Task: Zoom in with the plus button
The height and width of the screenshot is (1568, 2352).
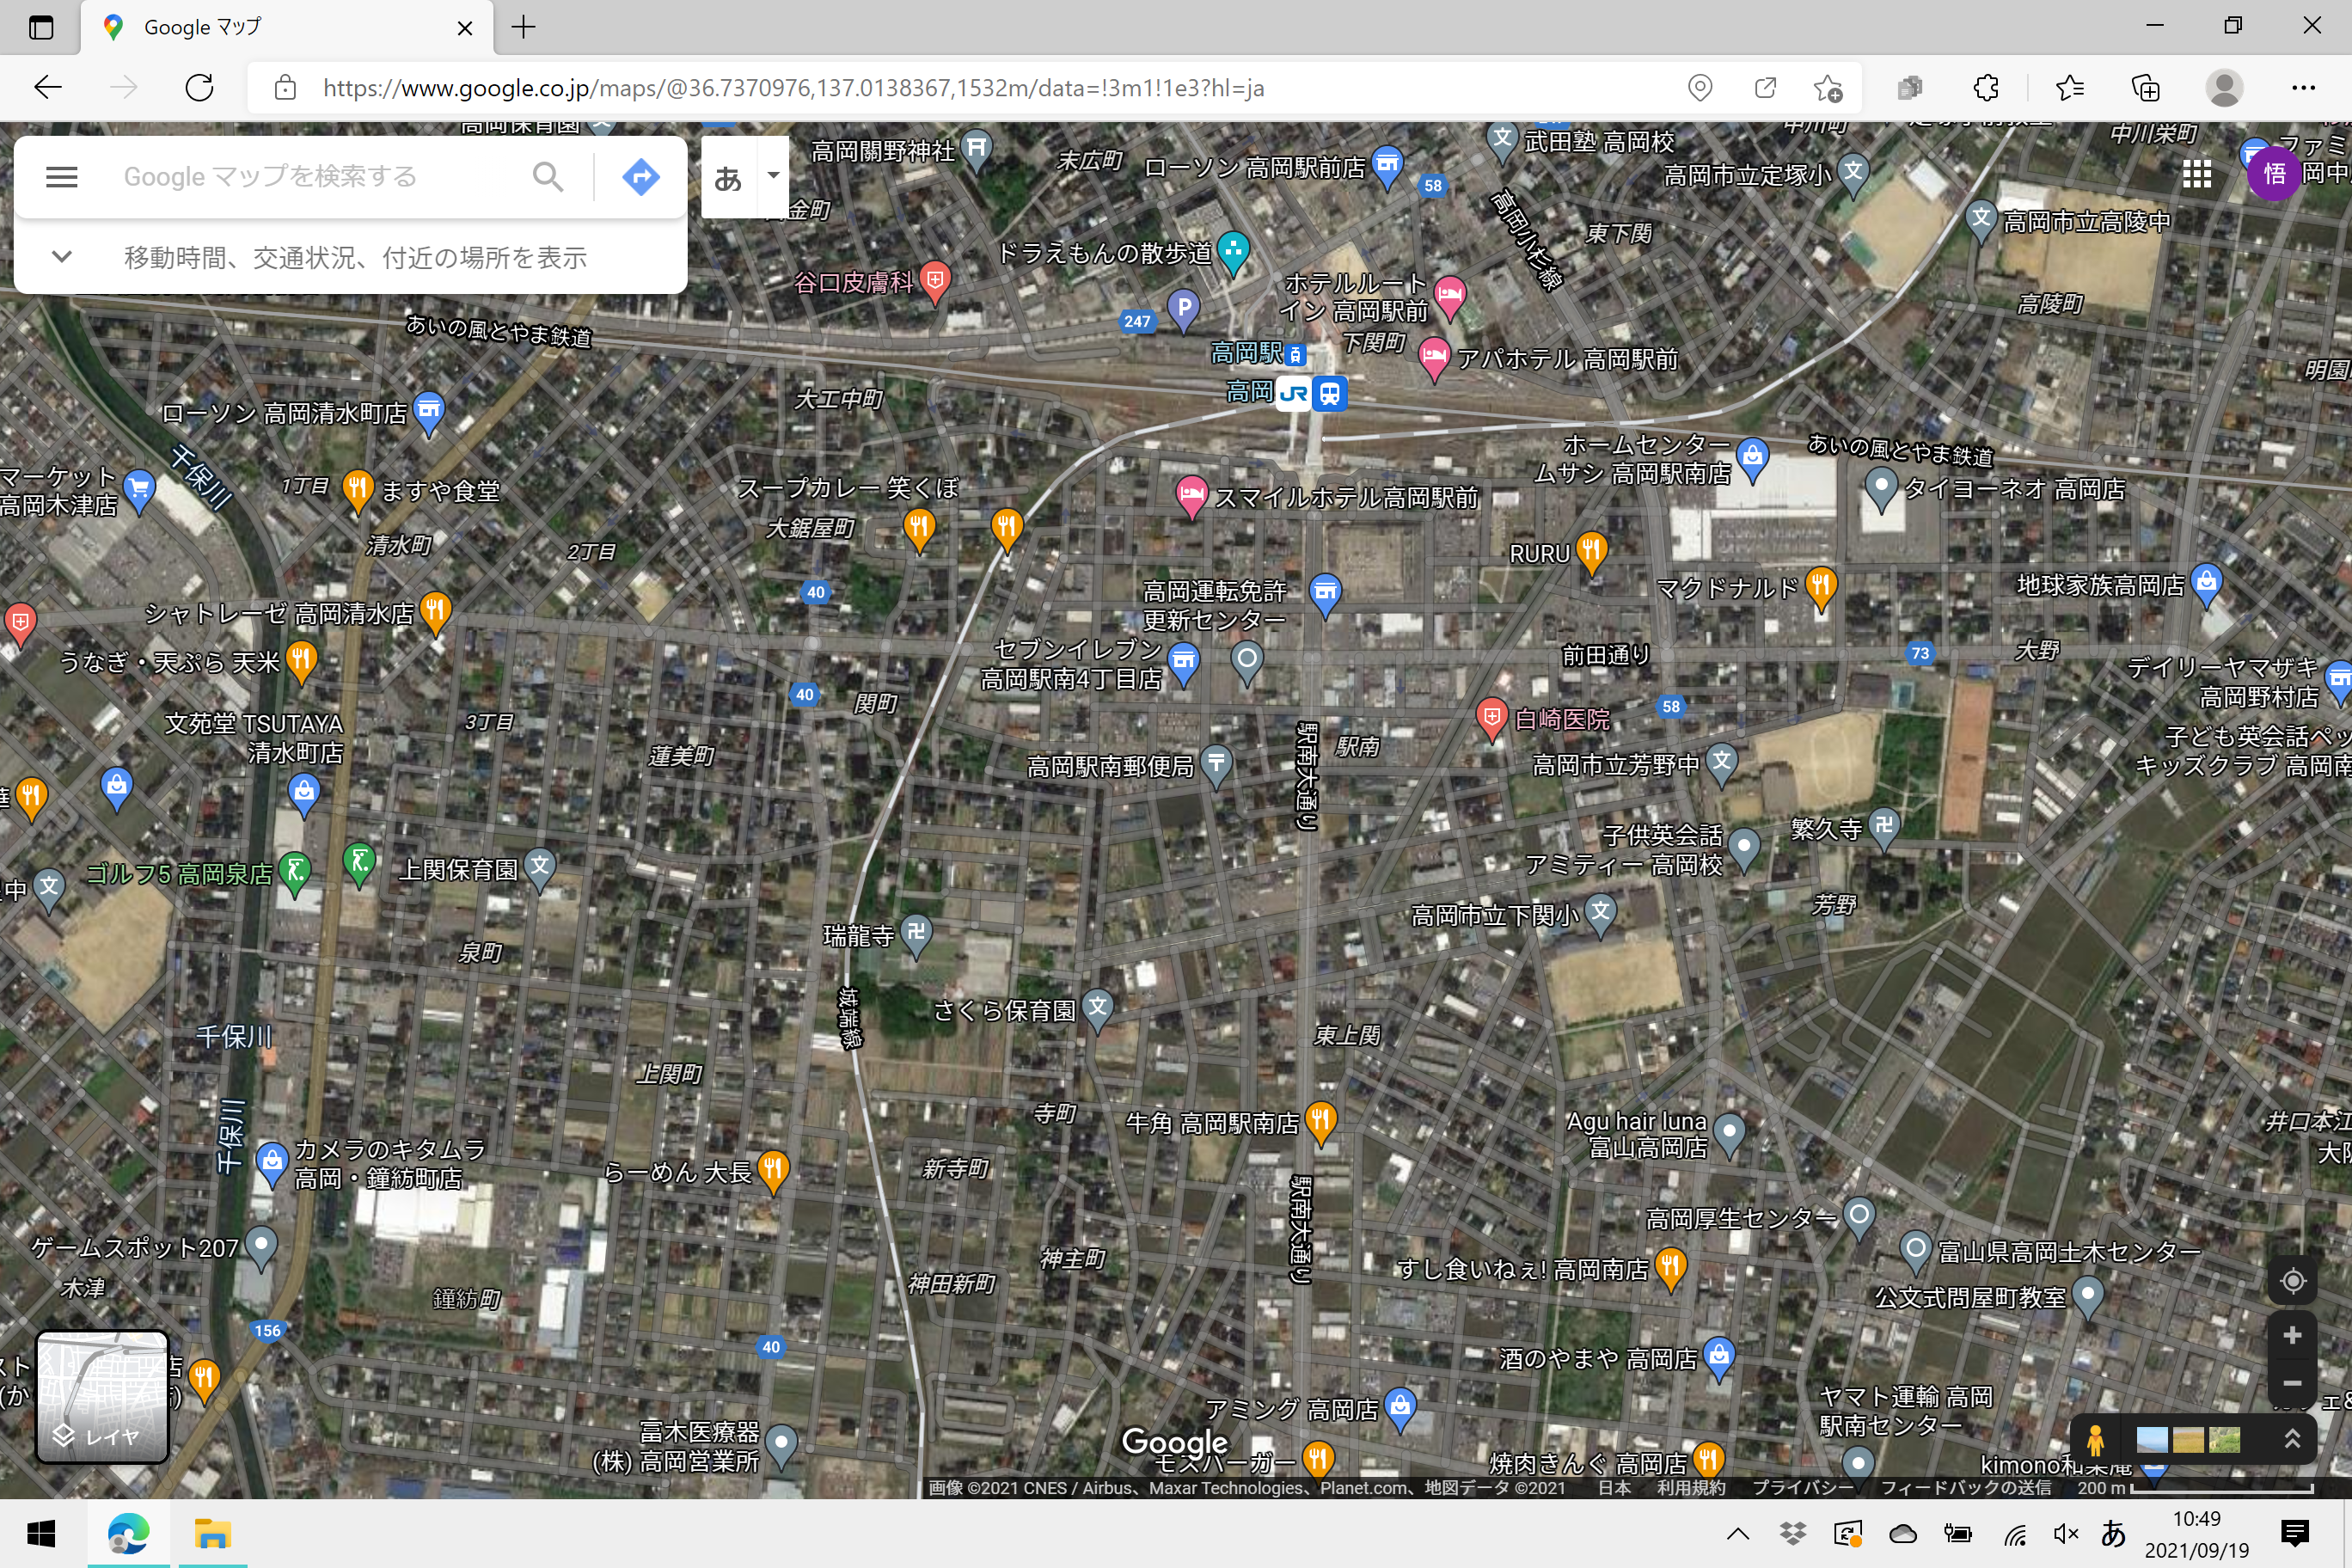Action: click(2292, 1335)
